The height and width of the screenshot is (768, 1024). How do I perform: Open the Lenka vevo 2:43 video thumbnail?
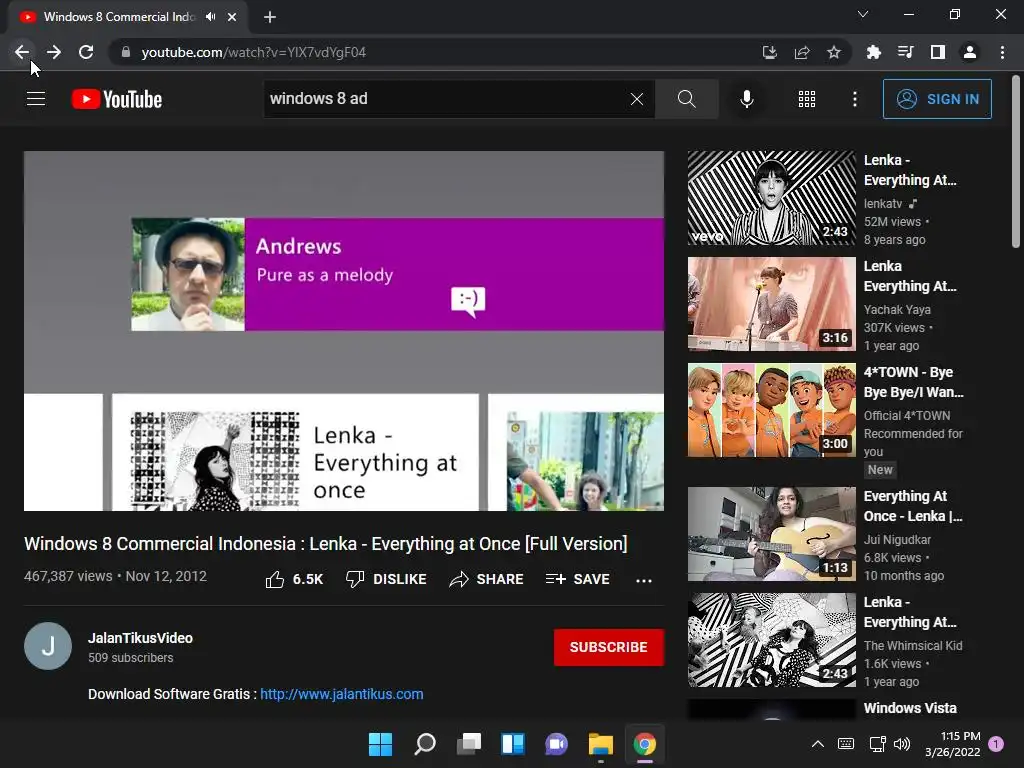pyautogui.click(x=771, y=198)
